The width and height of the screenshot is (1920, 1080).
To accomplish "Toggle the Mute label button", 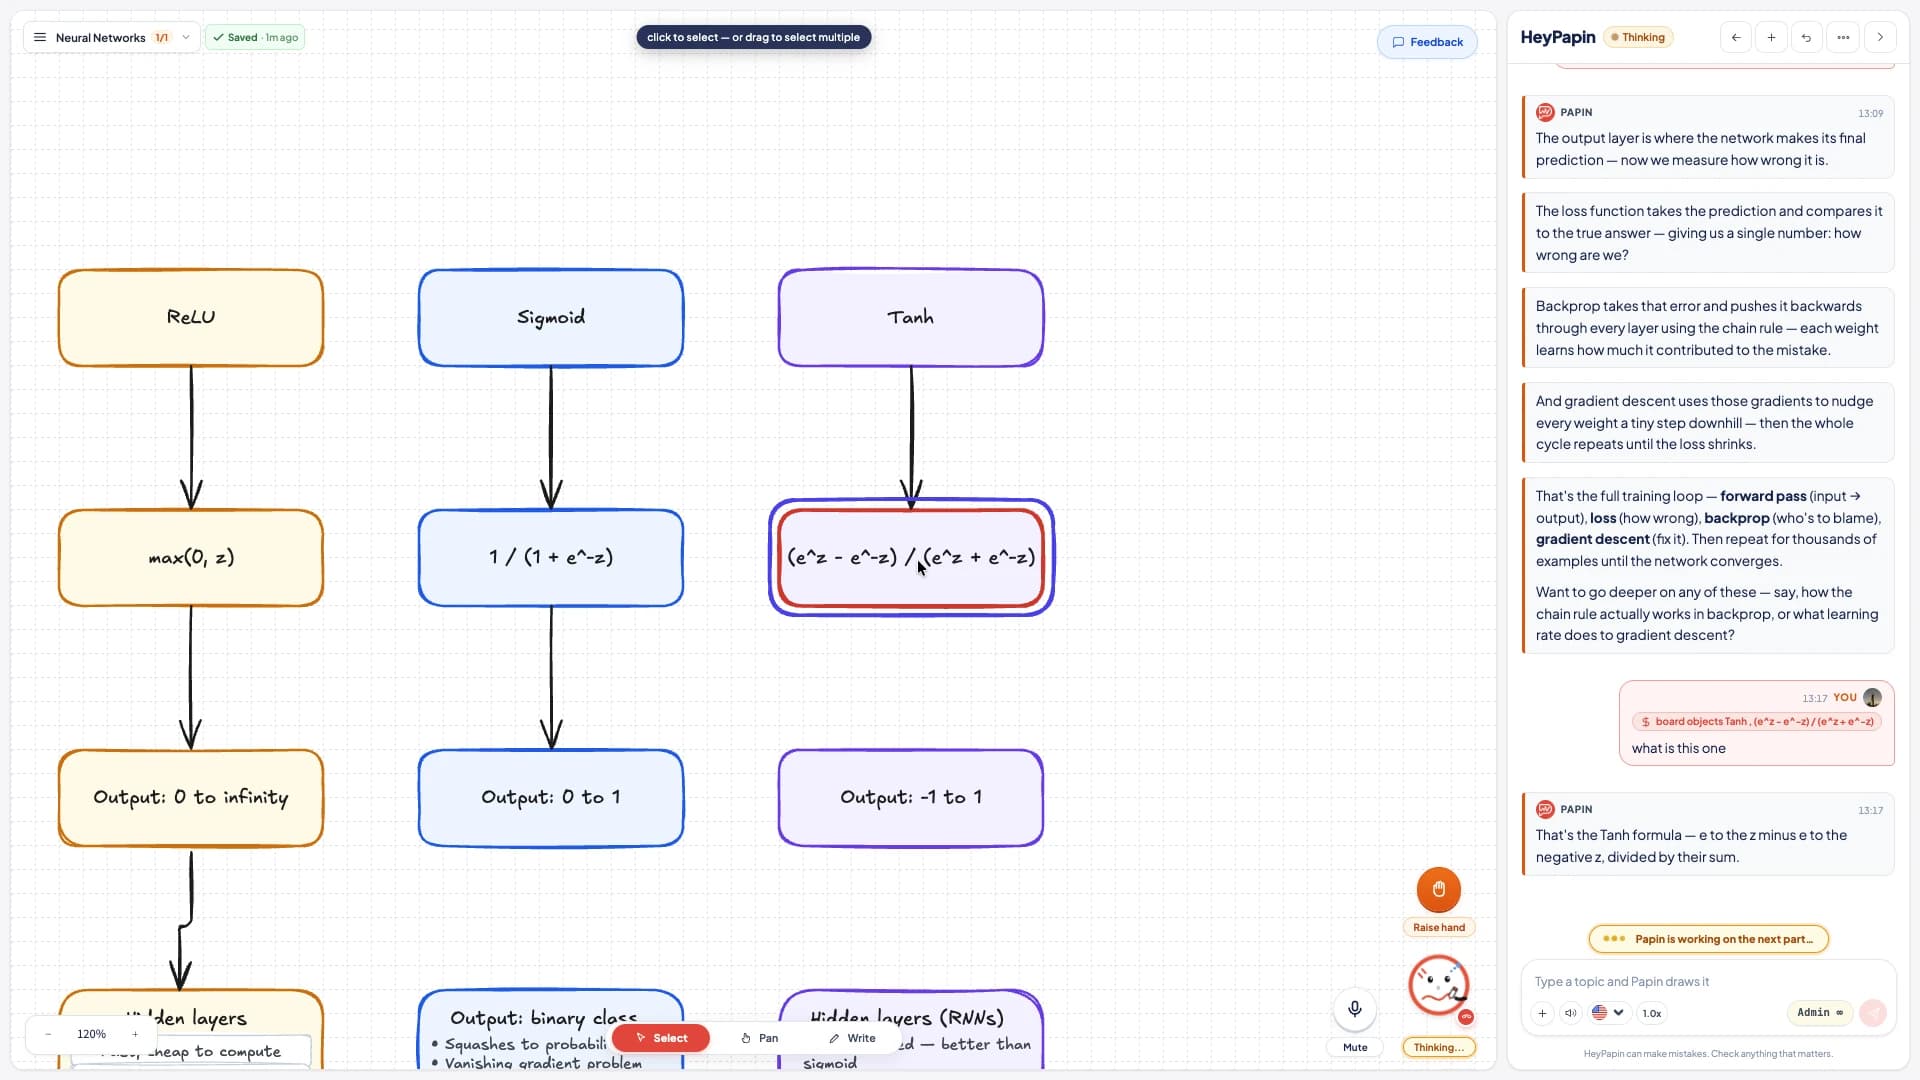I will coord(1355,1047).
